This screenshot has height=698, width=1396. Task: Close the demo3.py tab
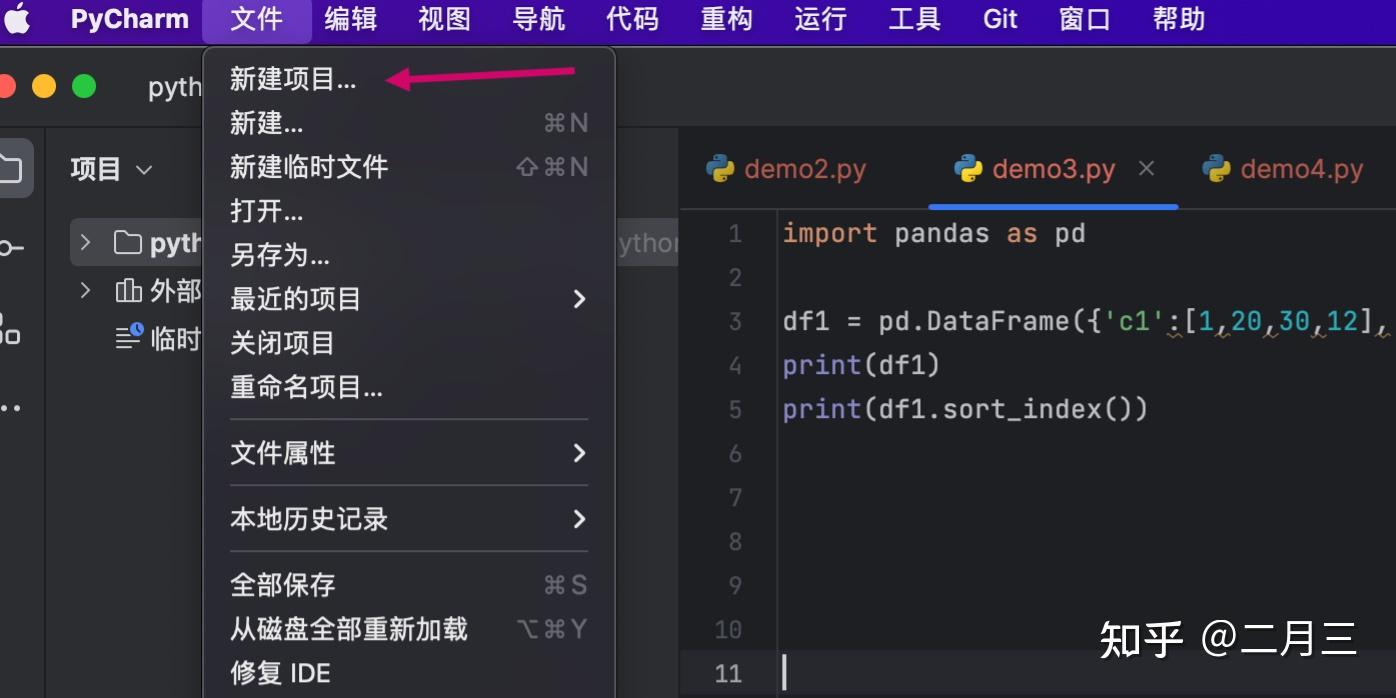(1146, 168)
